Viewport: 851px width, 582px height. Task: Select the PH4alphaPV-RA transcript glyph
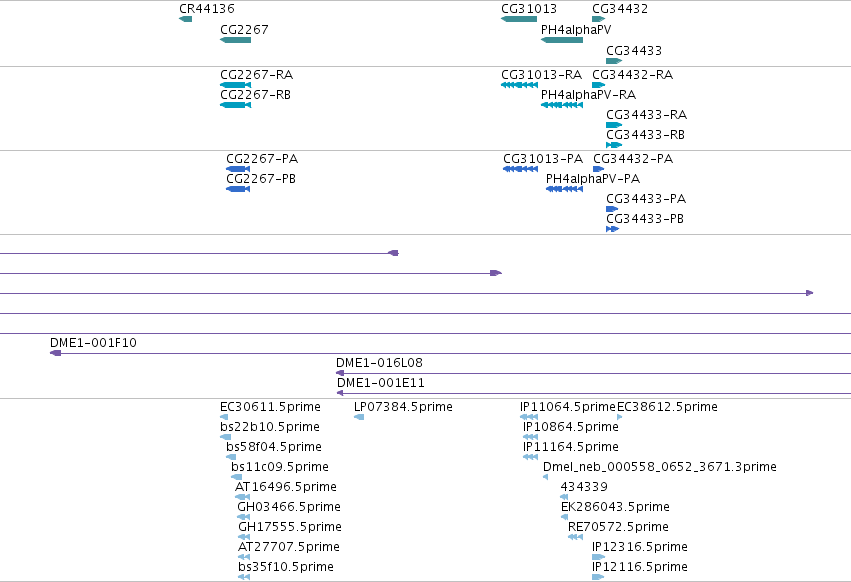tap(562, 105)
